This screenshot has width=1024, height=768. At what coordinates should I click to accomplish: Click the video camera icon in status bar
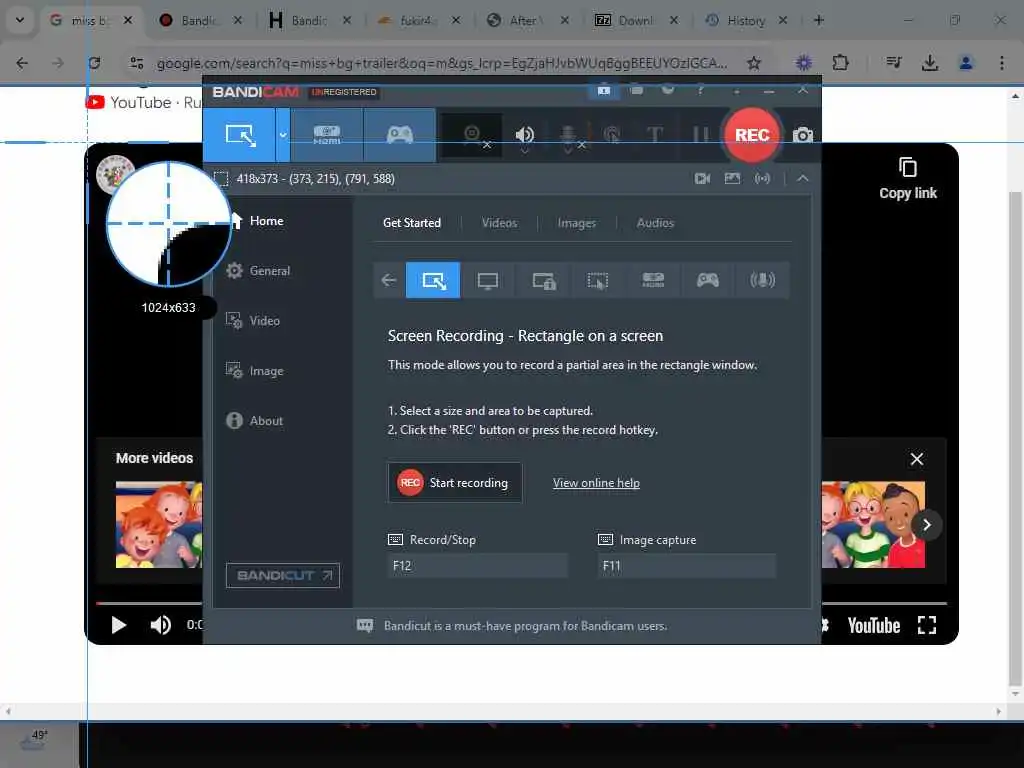pos(702,178)
